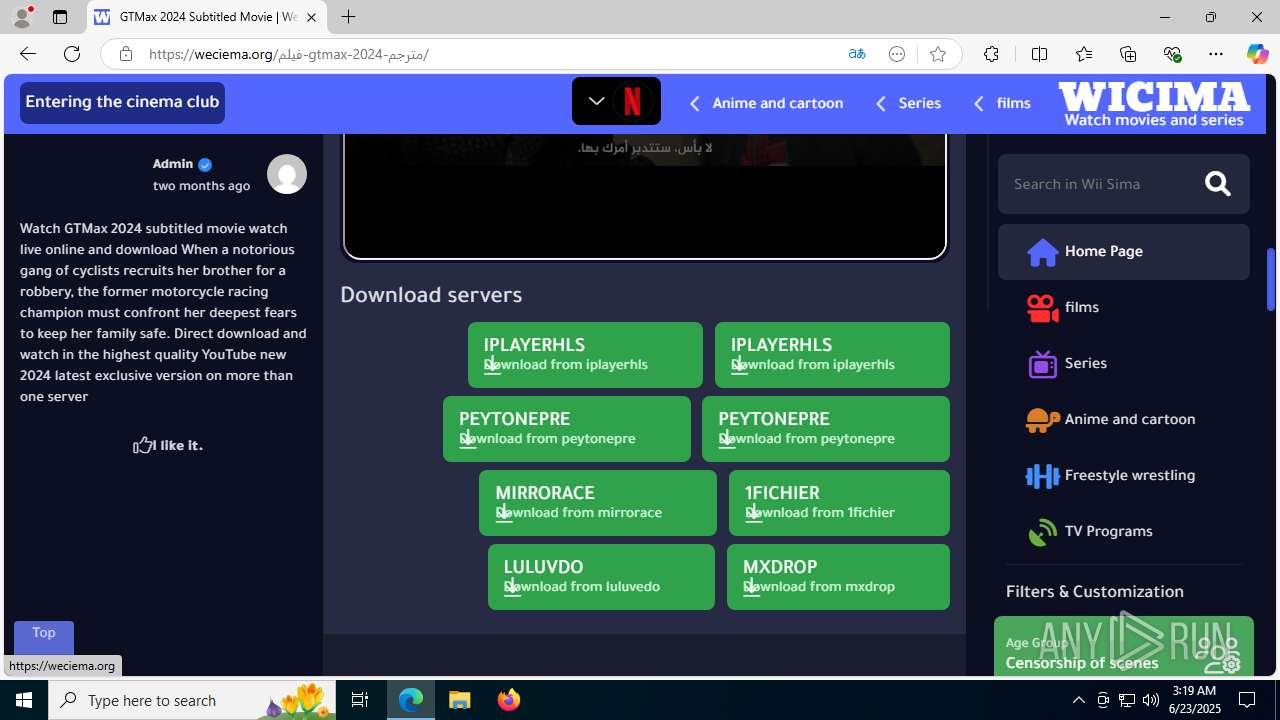Select the GTMax 2024 Subtitled Movie tab
1280x720 pixels.
click(207, 17)
